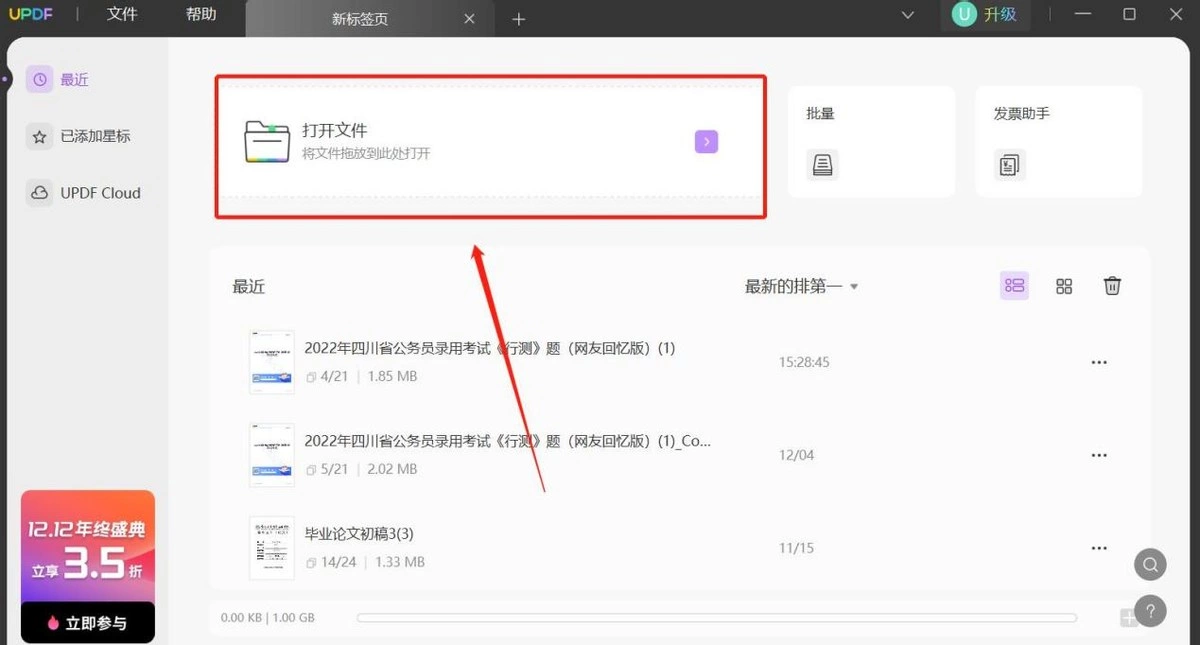
Task: Expand the tab list chevron in title bar
Action: pos(908,14)
